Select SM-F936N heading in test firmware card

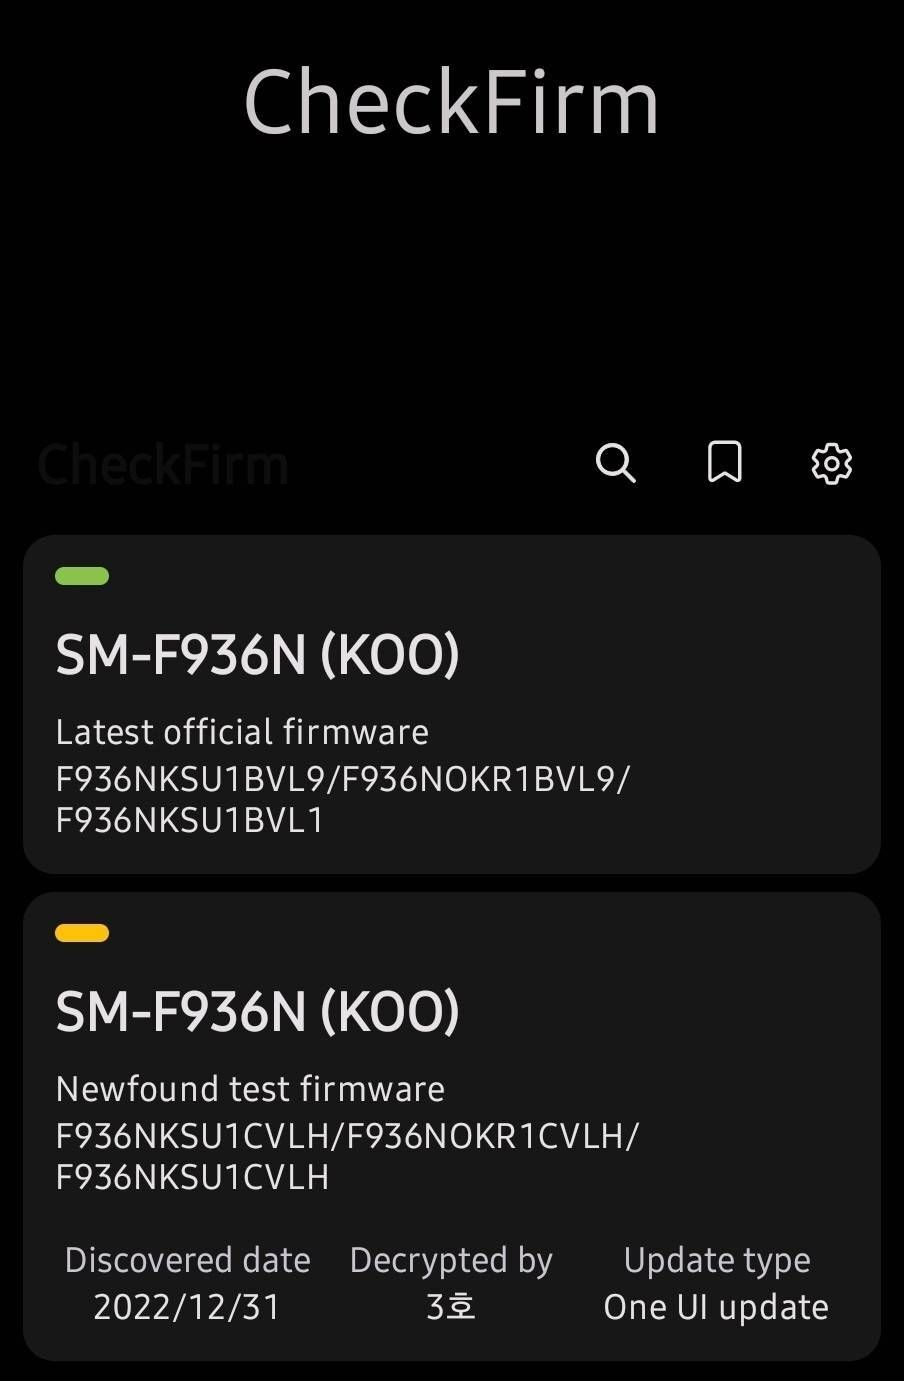(x=257, y=1012)
